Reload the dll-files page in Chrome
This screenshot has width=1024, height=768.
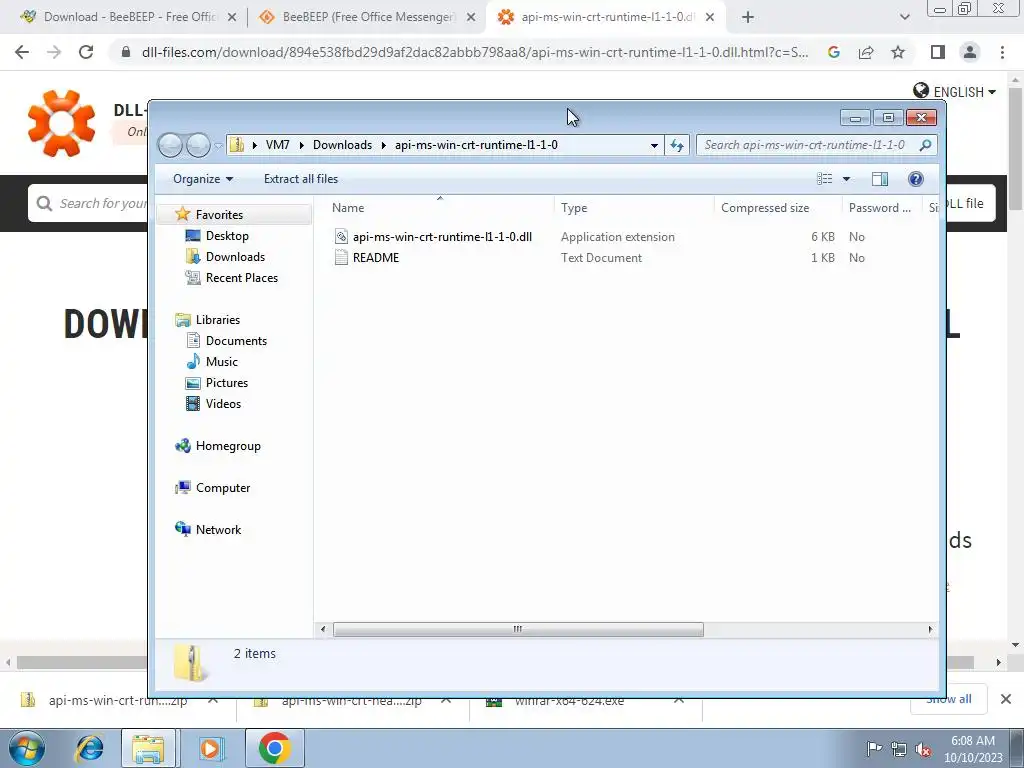click(86, 52)
